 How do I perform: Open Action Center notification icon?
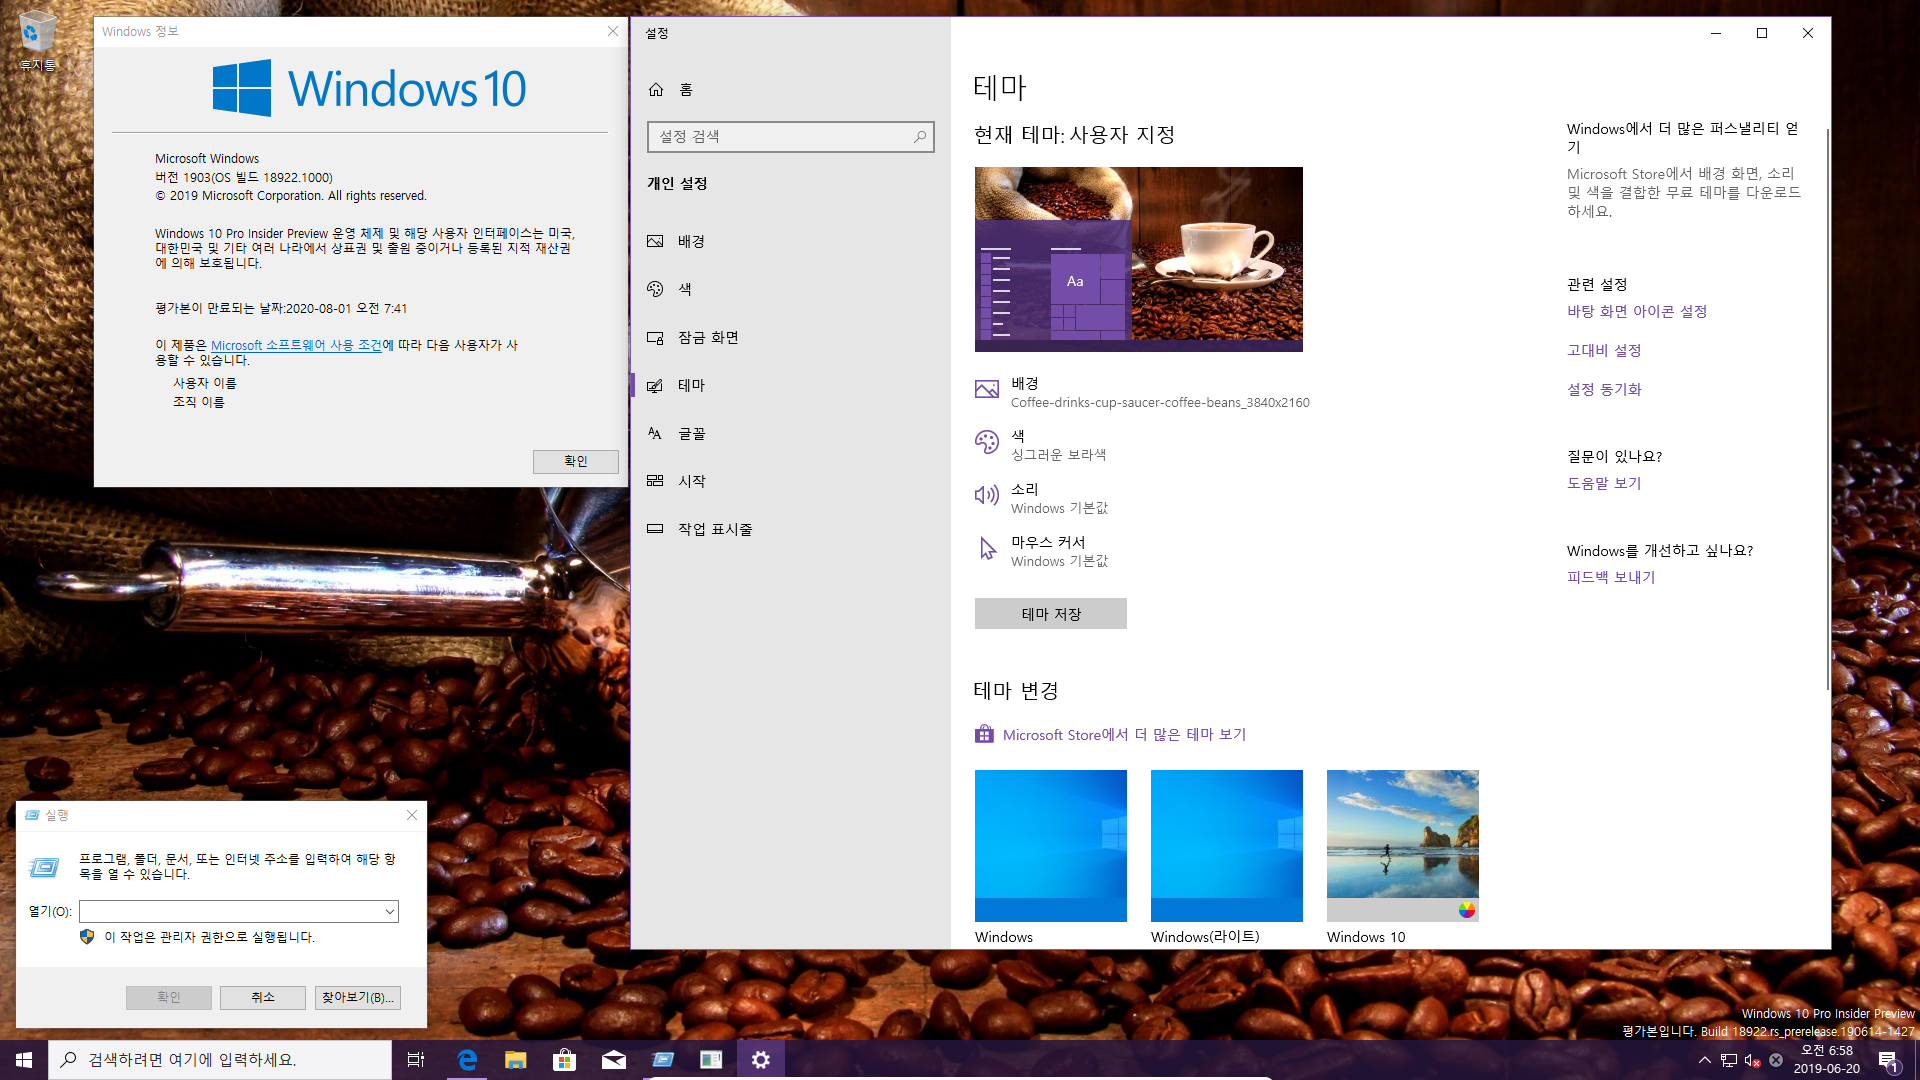[1888, 1061]
